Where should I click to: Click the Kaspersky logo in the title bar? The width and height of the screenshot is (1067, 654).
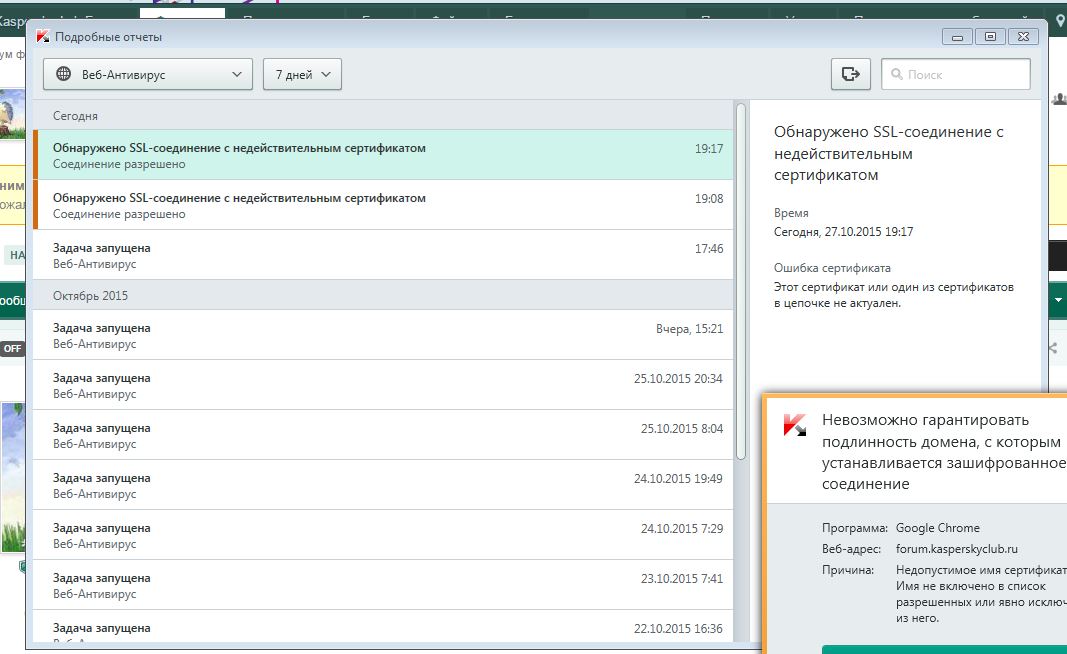tap(42, 37)
